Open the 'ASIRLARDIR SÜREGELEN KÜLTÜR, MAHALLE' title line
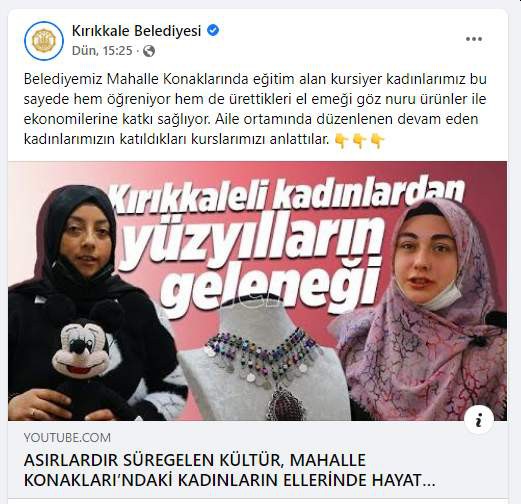Screen dimensions: 521x504 click(195, 460)
